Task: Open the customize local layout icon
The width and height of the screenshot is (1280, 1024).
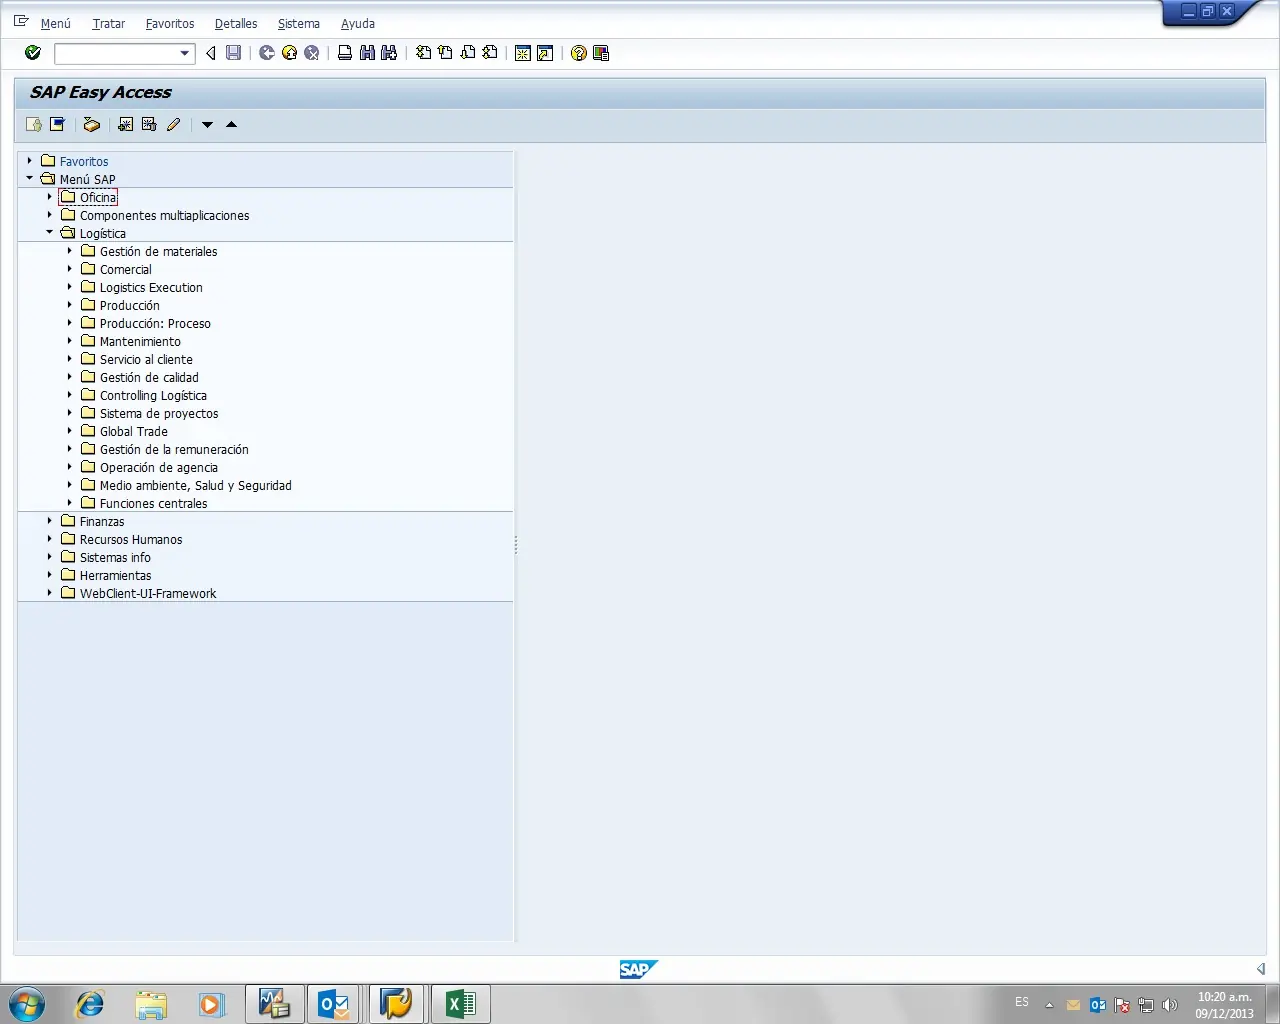Action: point(601,53)
